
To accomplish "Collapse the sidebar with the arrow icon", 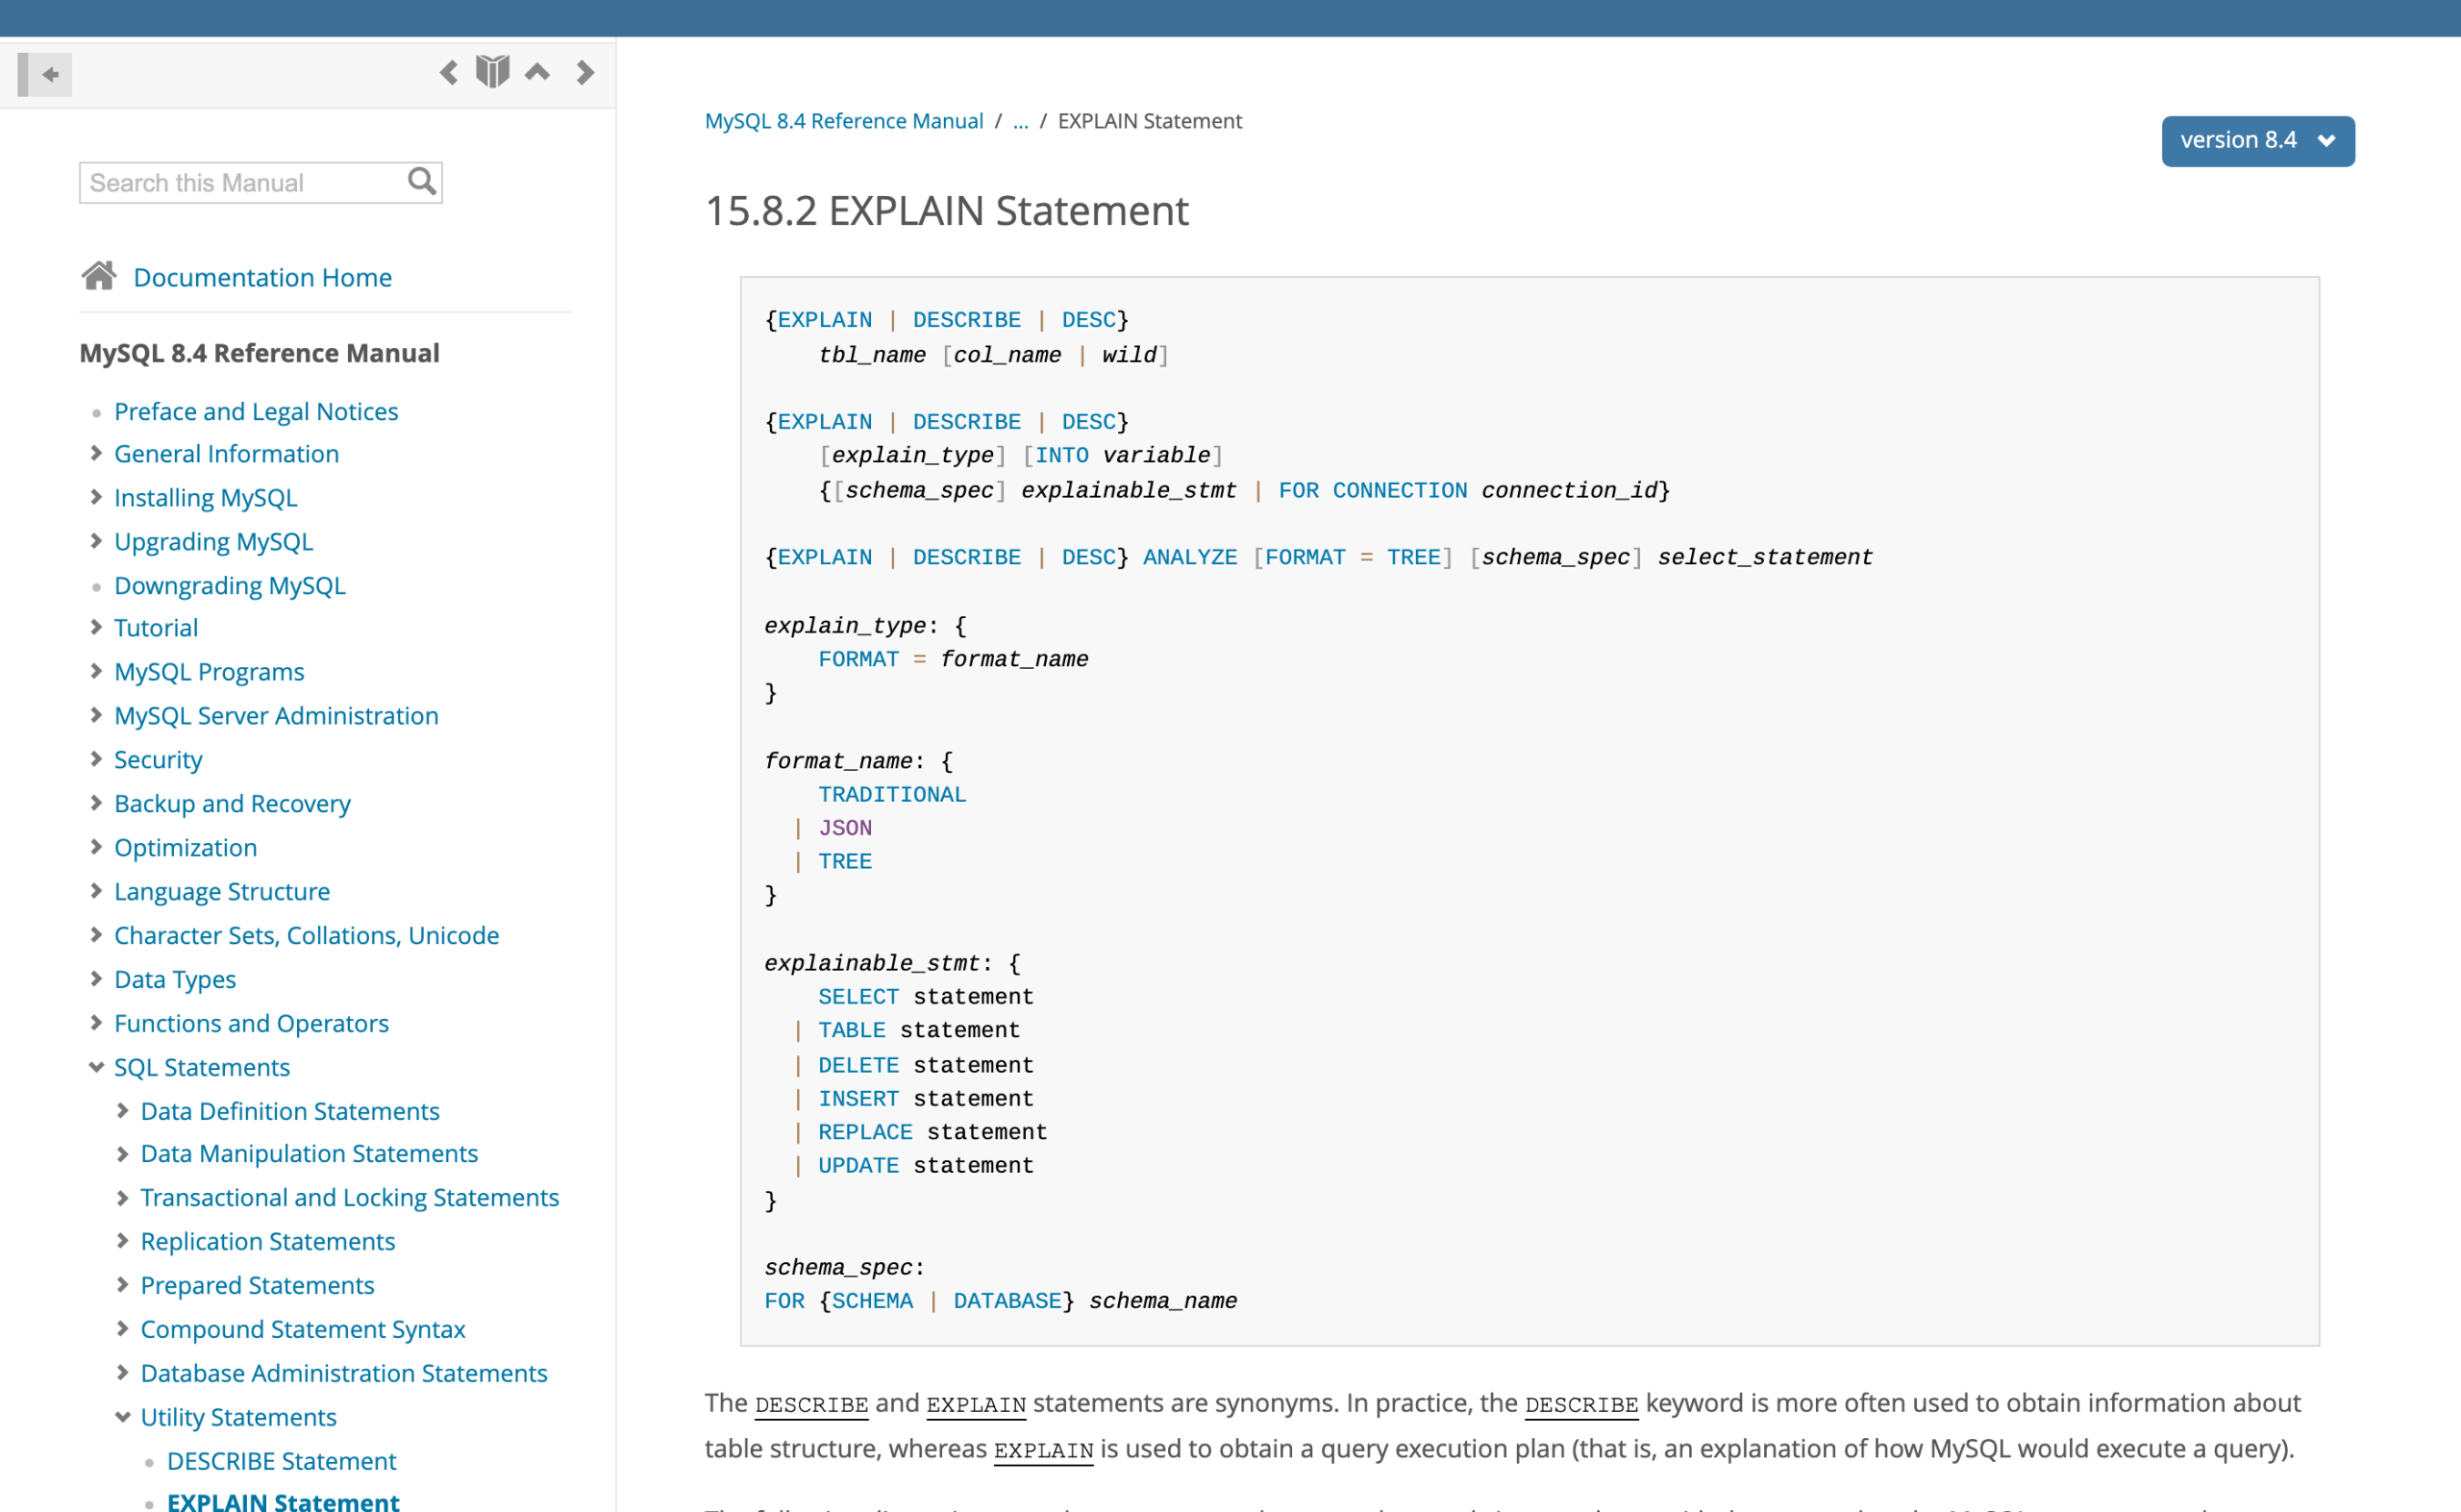I will point(44,74).
